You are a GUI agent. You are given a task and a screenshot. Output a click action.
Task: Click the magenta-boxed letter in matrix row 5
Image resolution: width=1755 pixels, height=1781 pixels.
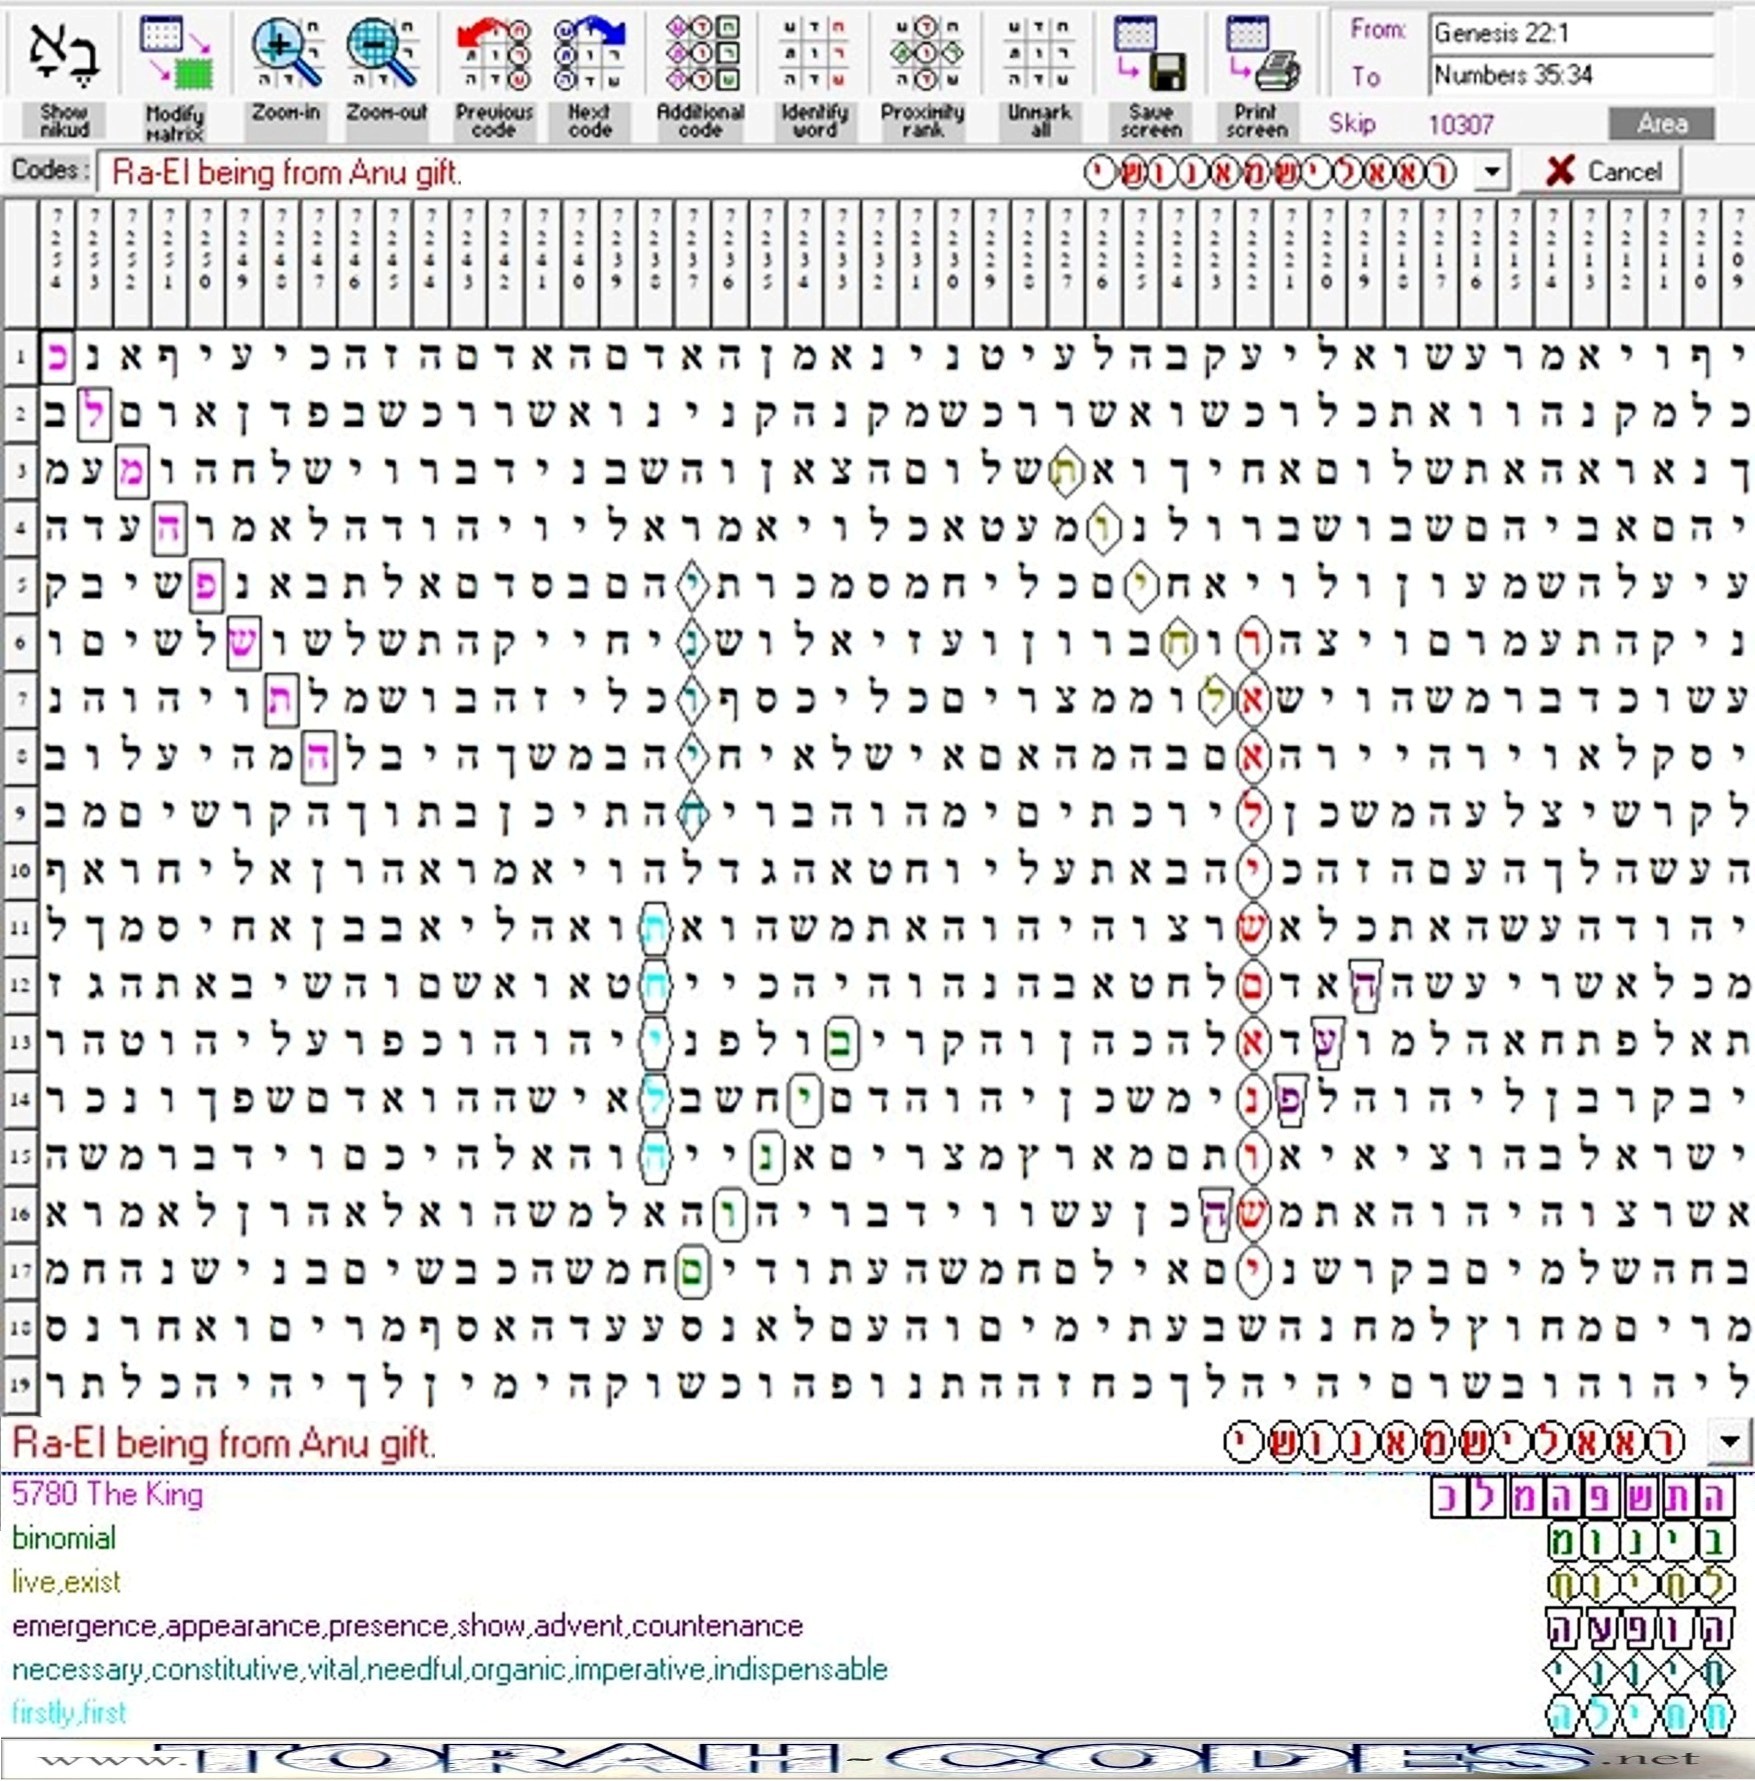coord(206,586)
